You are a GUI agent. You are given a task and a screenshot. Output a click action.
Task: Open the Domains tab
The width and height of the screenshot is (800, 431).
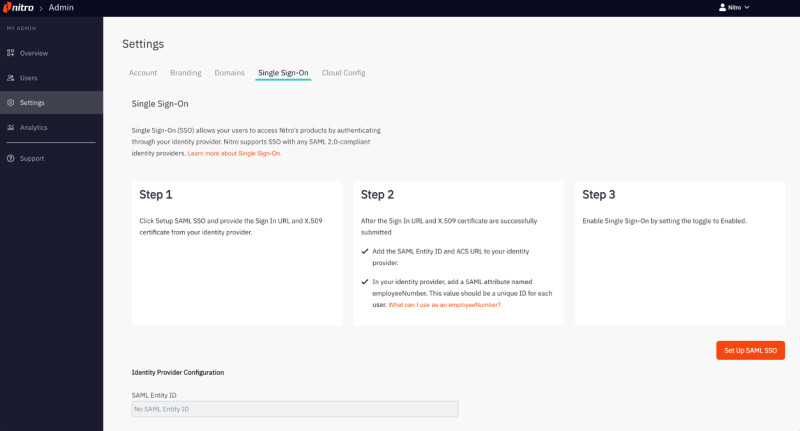coord(230,73)
